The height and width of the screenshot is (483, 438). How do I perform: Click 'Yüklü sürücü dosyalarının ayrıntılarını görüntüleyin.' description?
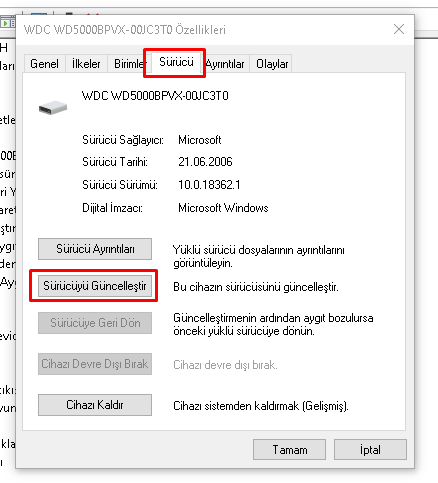tap(259, 256)
